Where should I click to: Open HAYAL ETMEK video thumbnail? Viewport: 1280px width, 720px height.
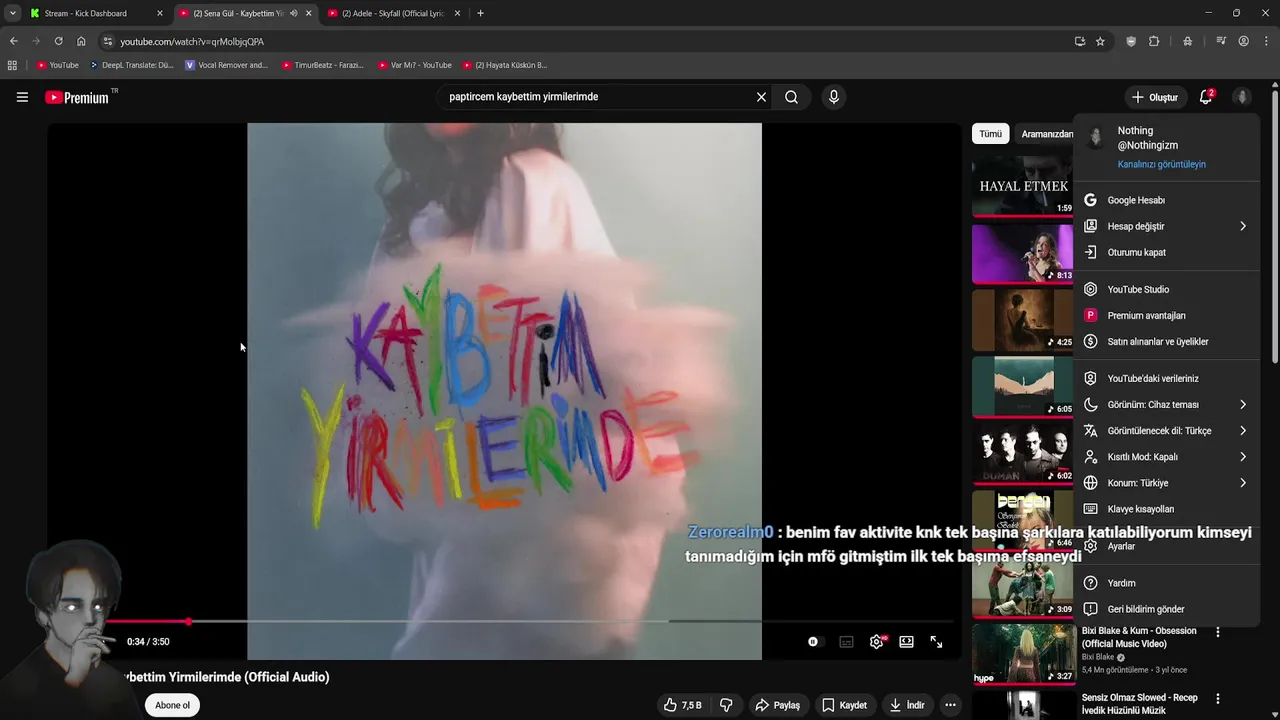(1022, 185)
